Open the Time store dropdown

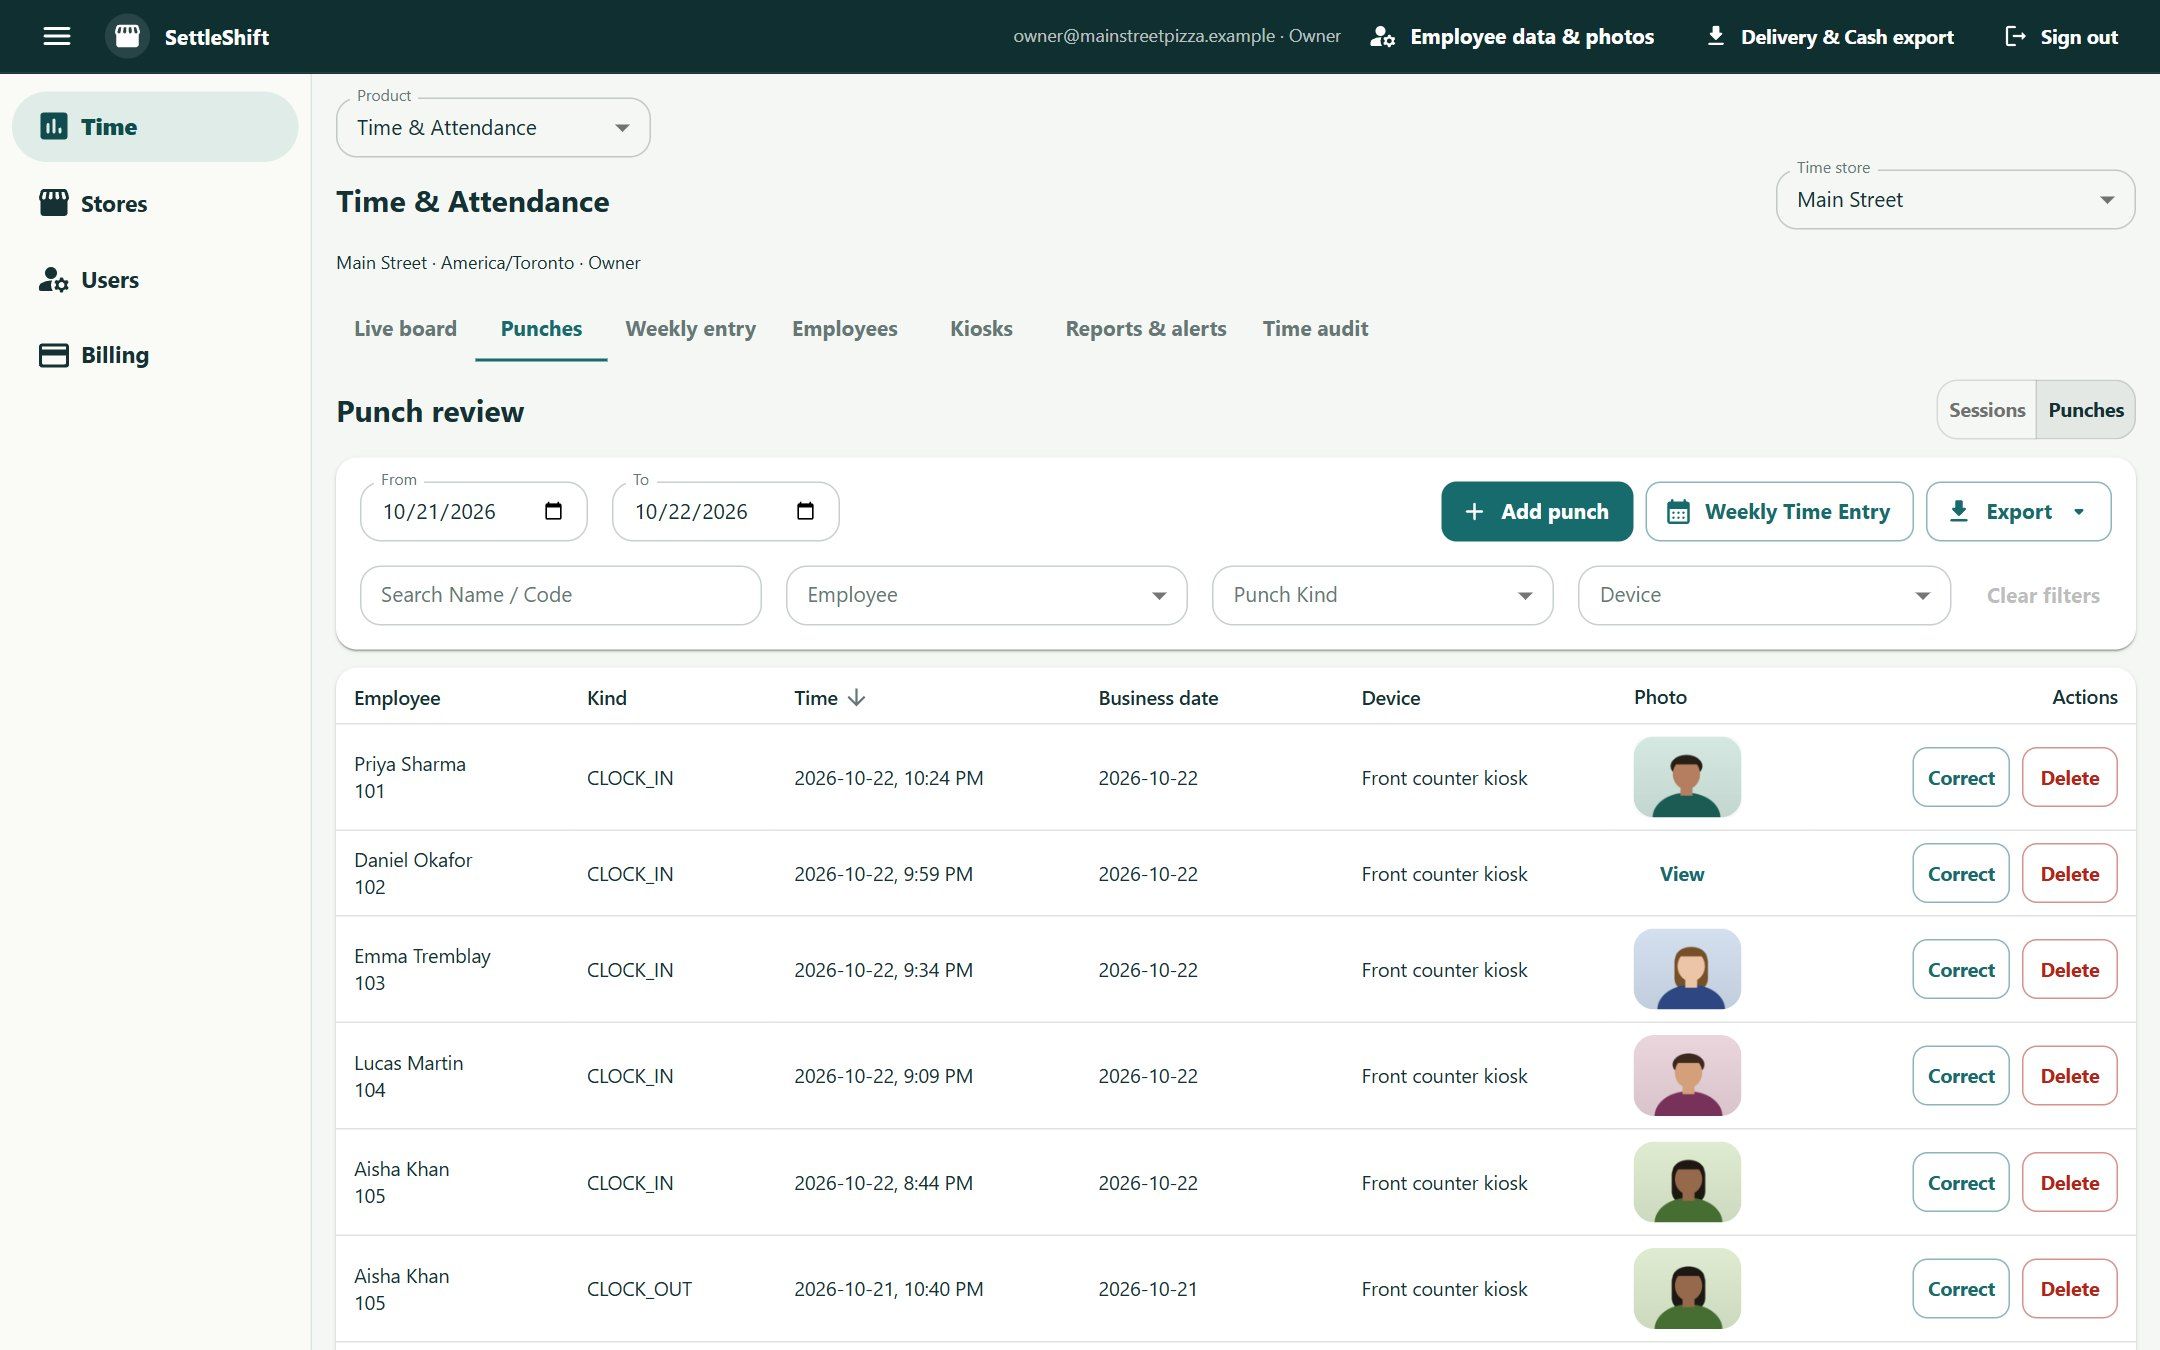pyautogui.click(x=1955, y=200)
